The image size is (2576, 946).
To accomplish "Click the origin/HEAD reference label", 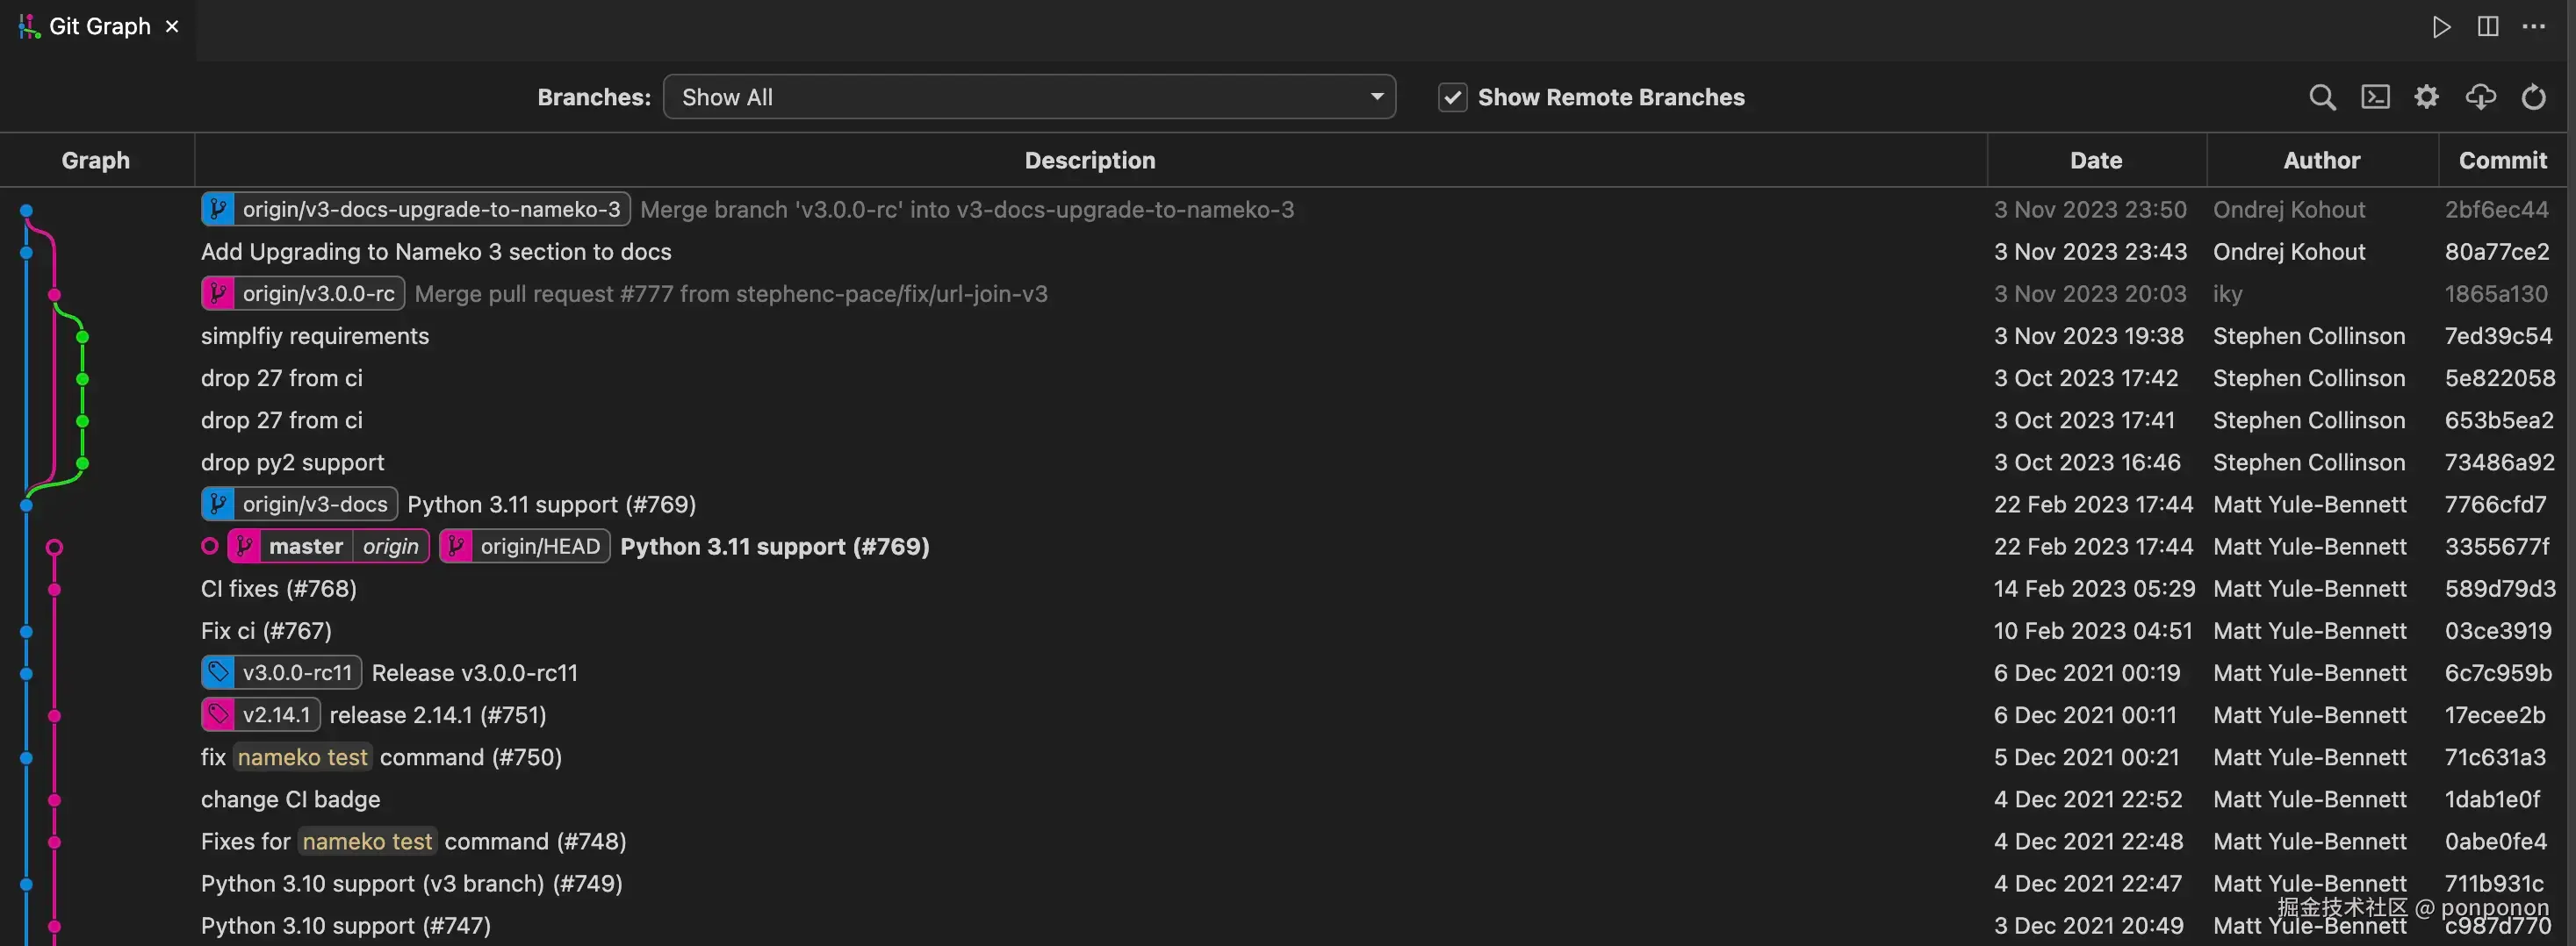I will pyautogui.click(x=539, y=547).
